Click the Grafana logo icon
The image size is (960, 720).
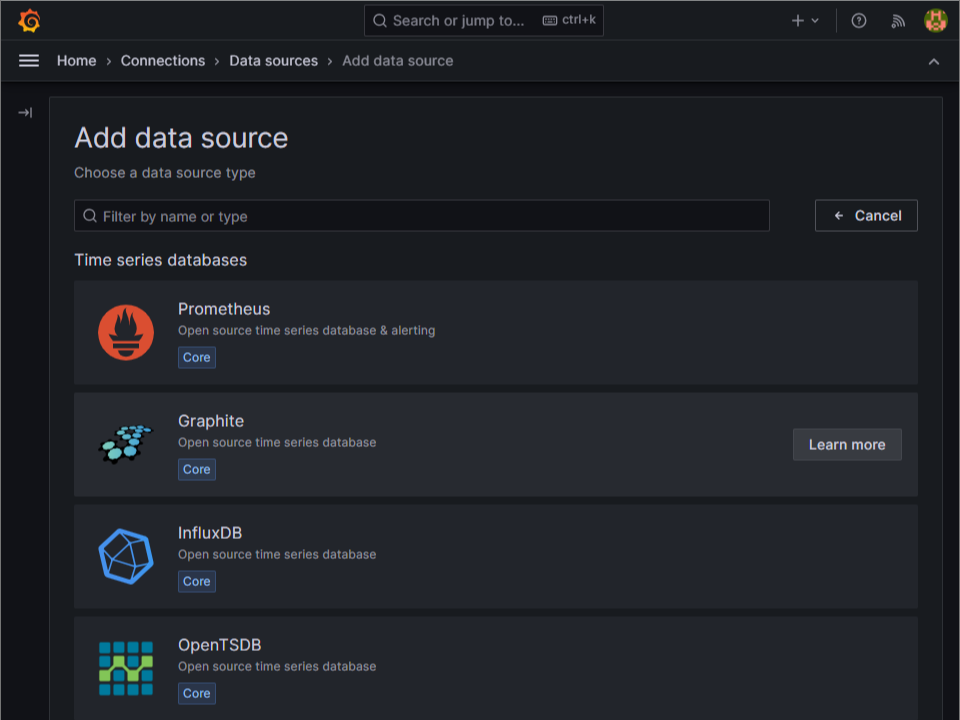click(x=29, y=20)
